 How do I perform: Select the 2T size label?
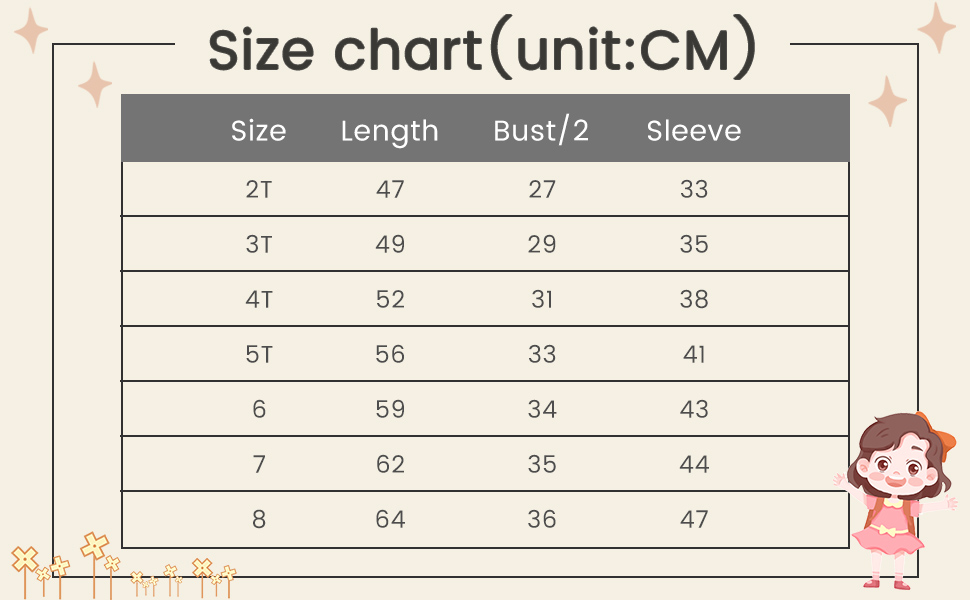pyautogui.click(x=258, y=189)
